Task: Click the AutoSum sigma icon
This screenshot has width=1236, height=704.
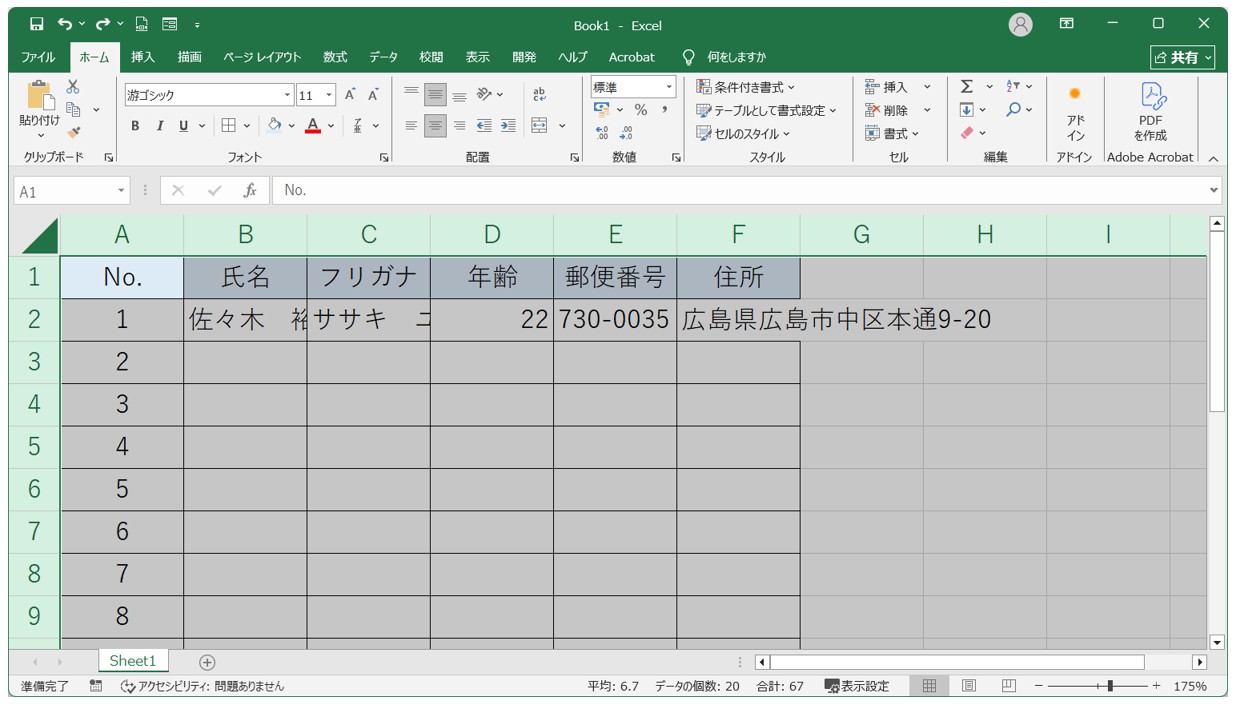Action: (966, 87)
